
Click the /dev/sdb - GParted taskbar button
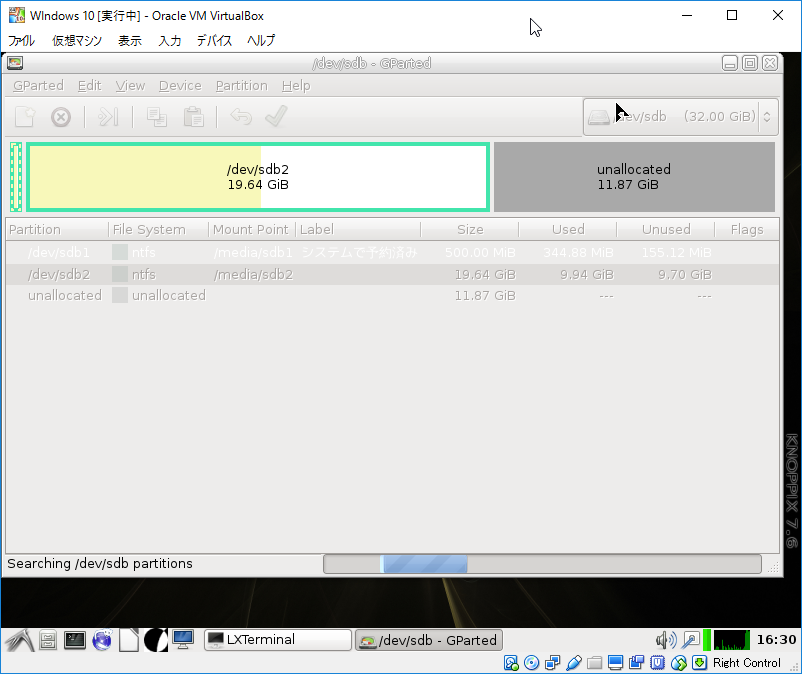[429, 640]
